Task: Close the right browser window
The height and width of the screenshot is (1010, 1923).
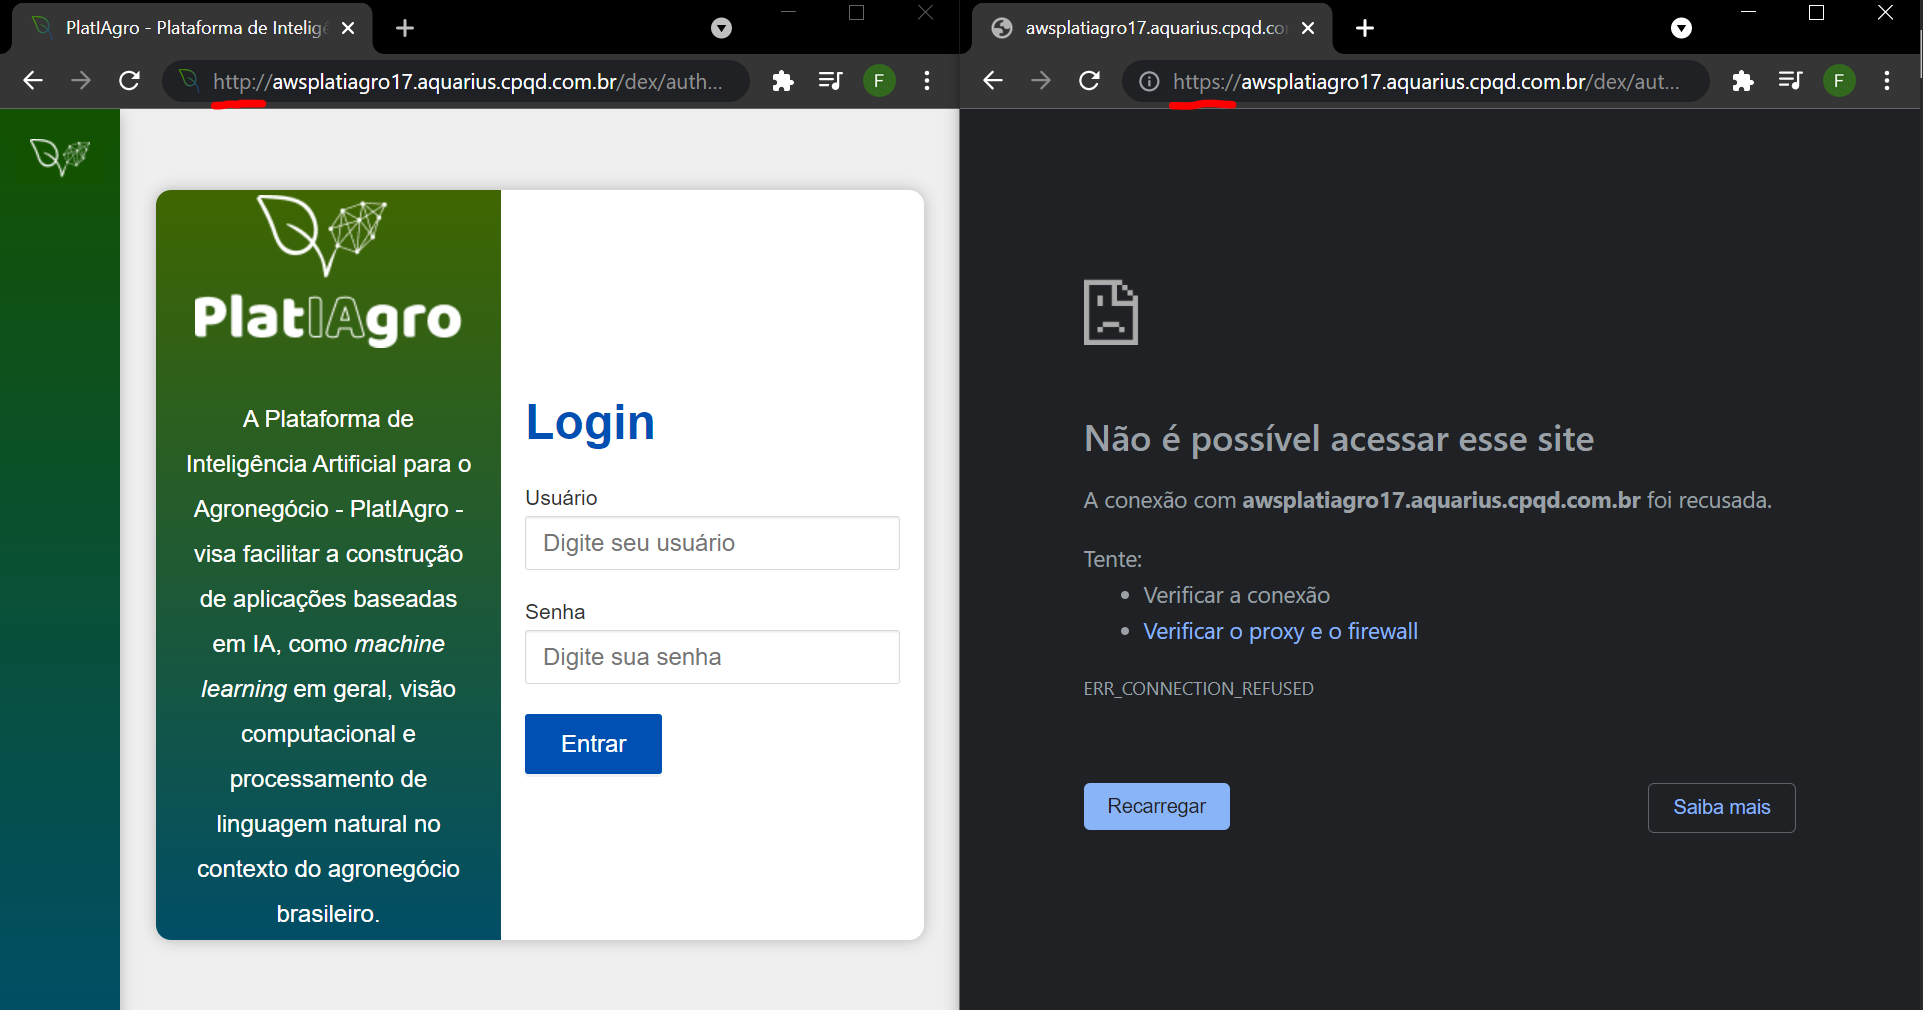Action: pyautogui.click(x=1885, y=12)
